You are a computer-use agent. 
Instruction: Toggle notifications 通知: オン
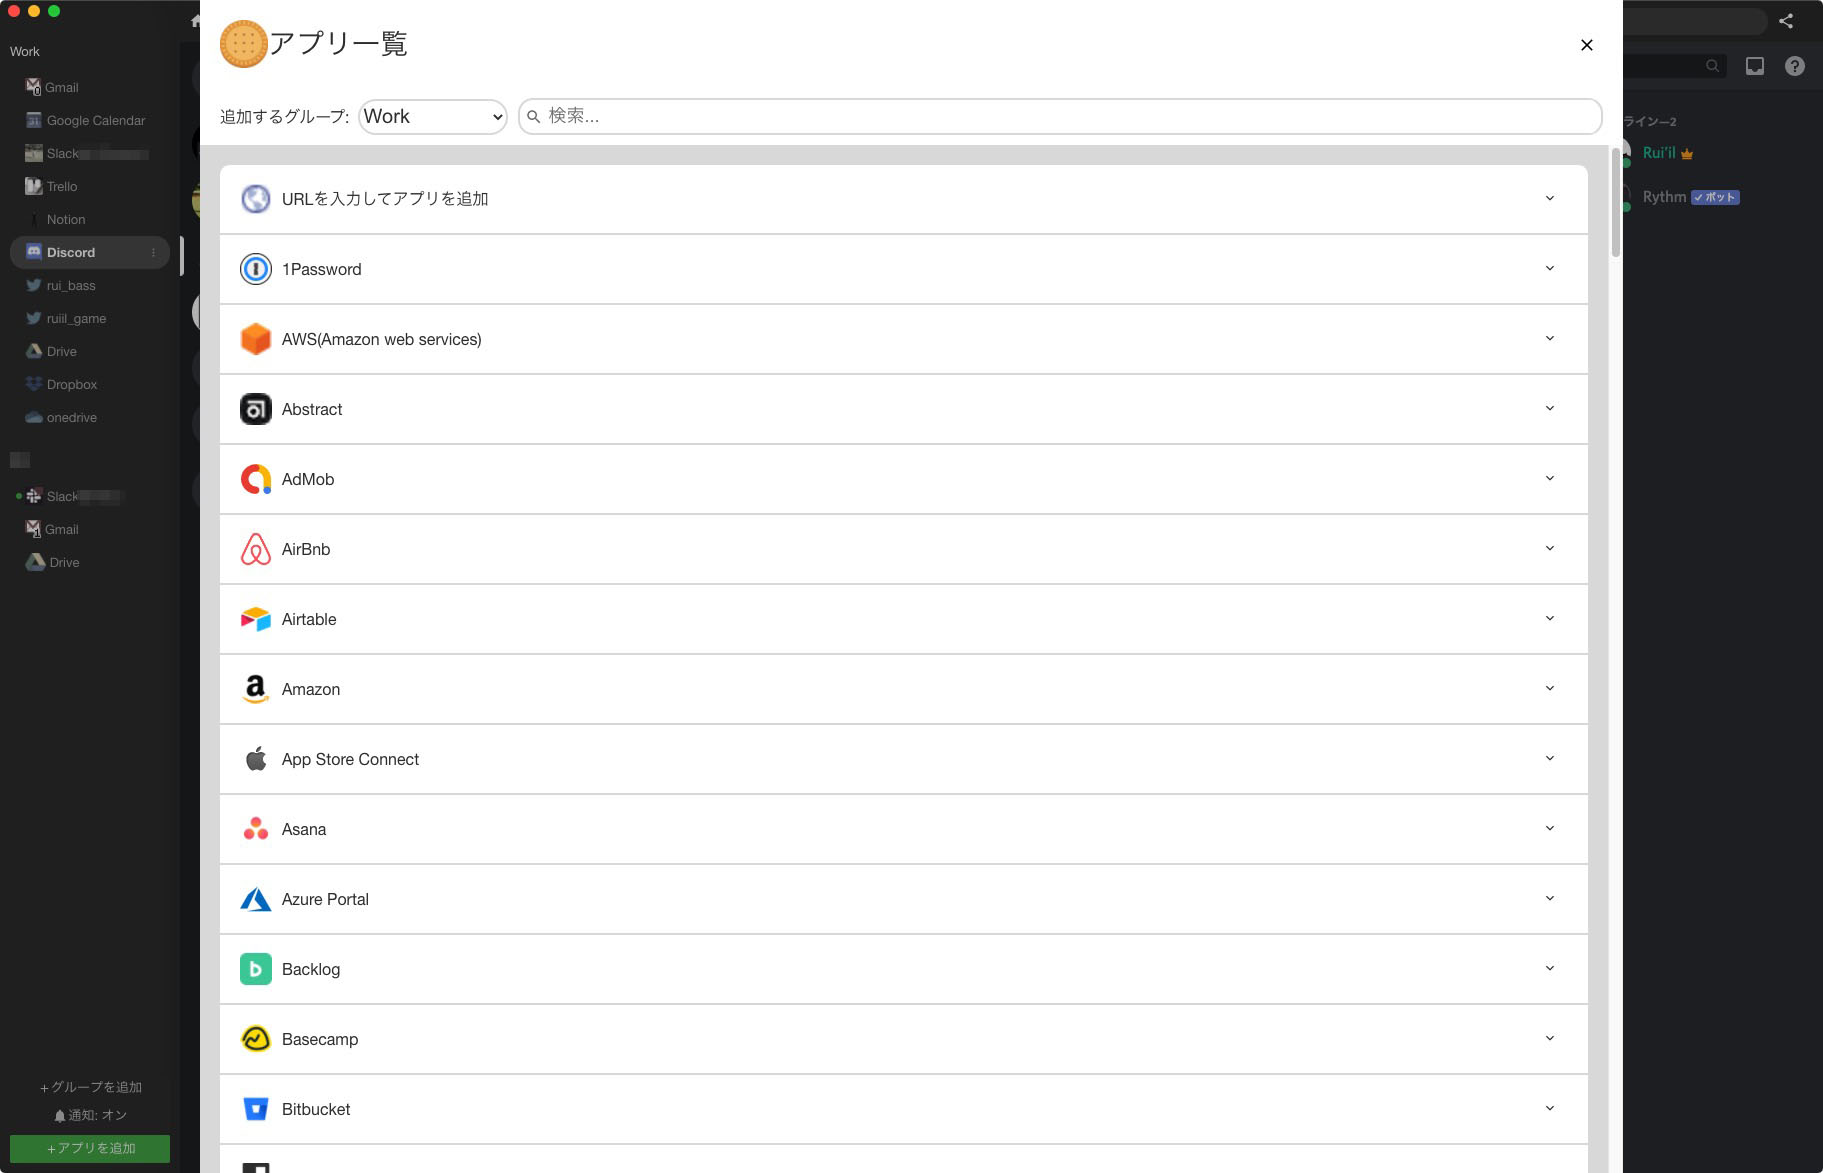pos(90,1115)
